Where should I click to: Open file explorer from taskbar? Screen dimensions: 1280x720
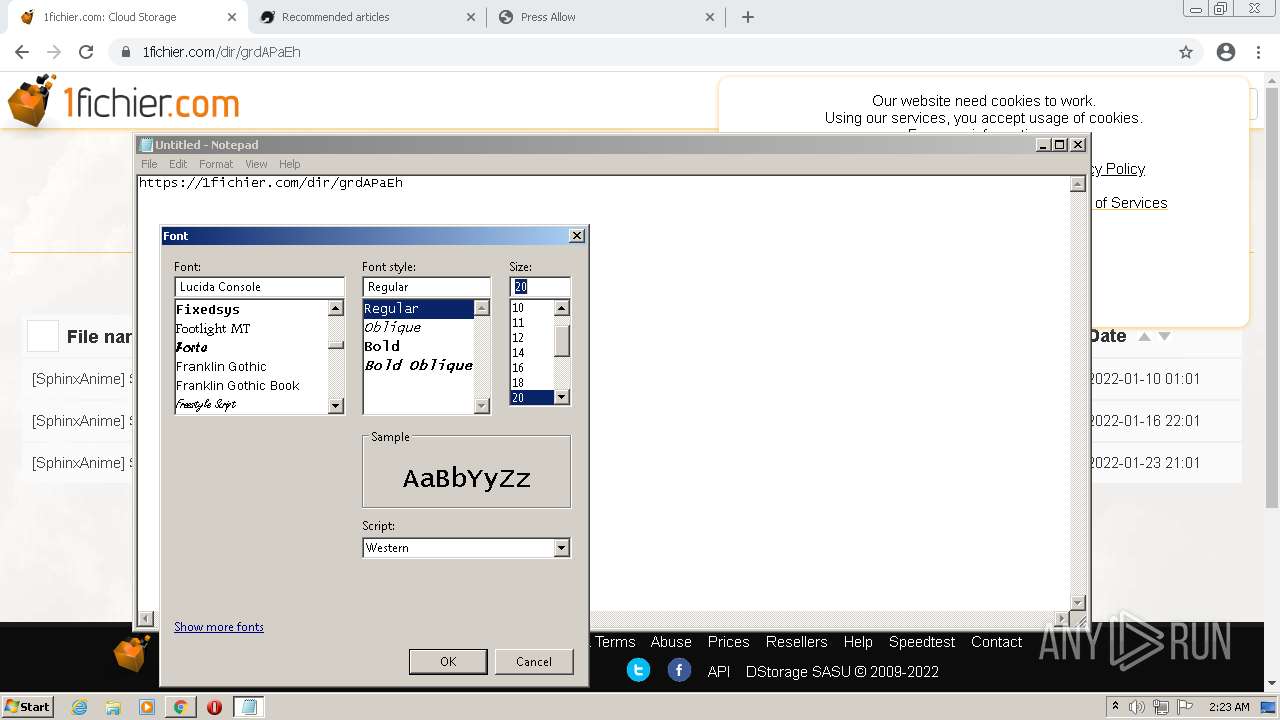point(113,707)
